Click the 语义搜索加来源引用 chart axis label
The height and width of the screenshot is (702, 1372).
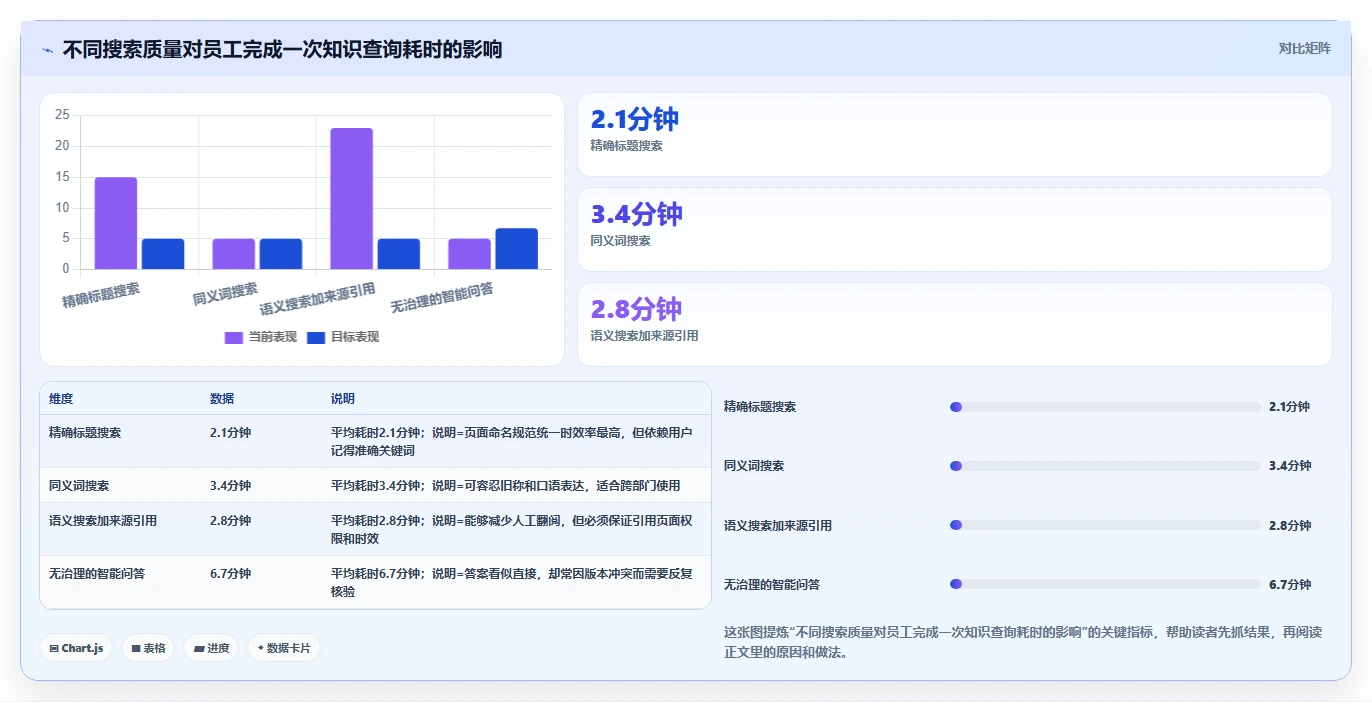pyautogui.click(x=318, y=299)
